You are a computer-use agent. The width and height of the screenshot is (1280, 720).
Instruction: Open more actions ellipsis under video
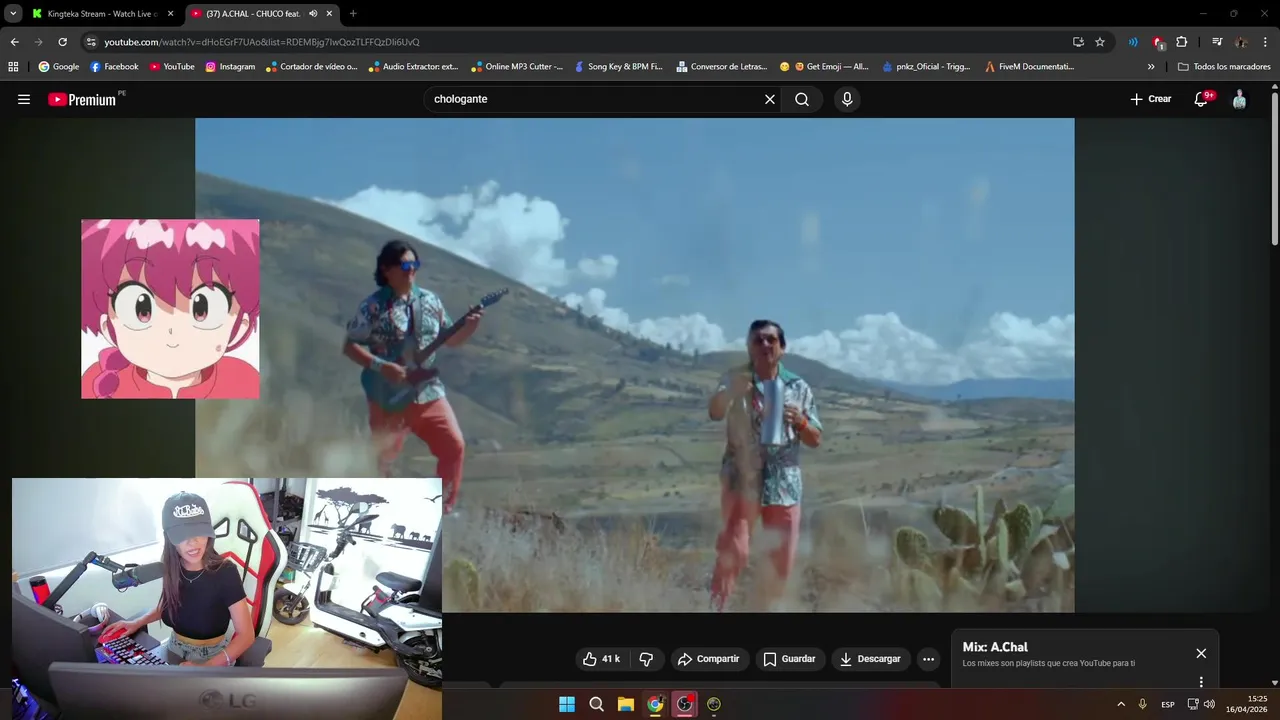pyautogui.click(x=928, y=659)
